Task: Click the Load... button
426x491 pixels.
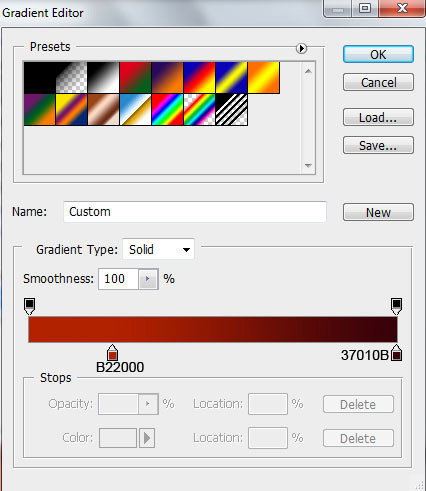Action: [x=378, y=117]
